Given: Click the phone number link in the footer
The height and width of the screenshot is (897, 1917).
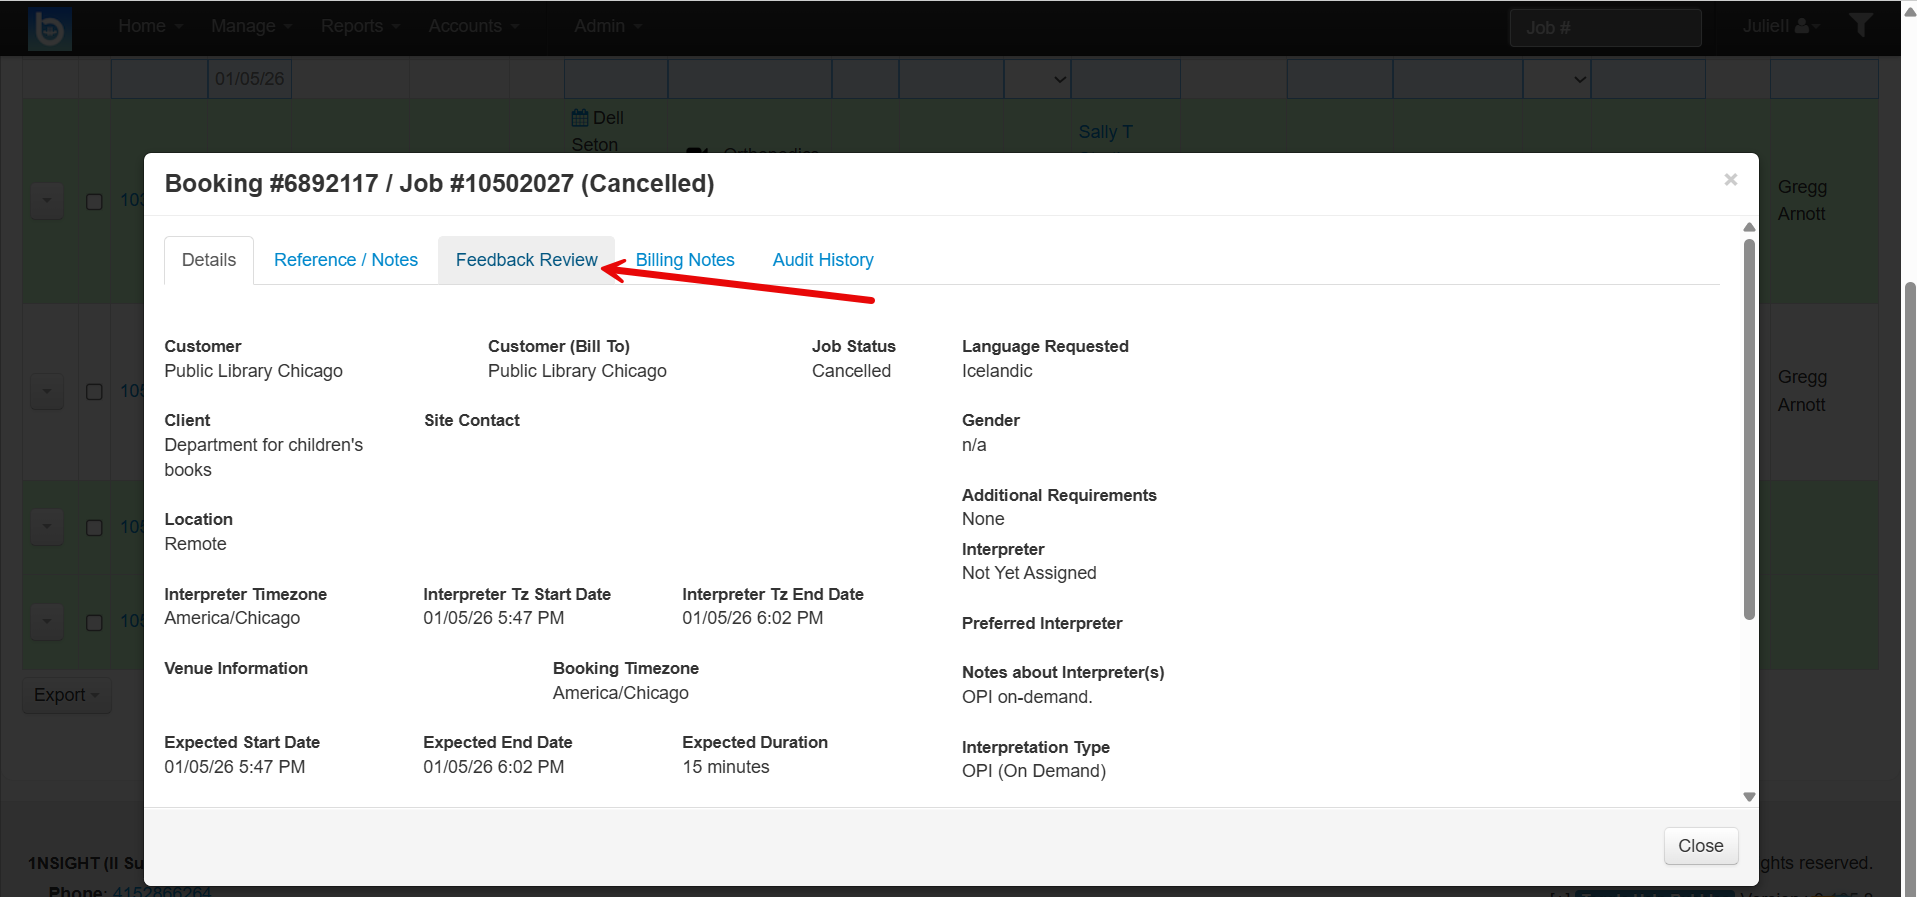Looking at the screenshot, I should (x=162, y=890).
